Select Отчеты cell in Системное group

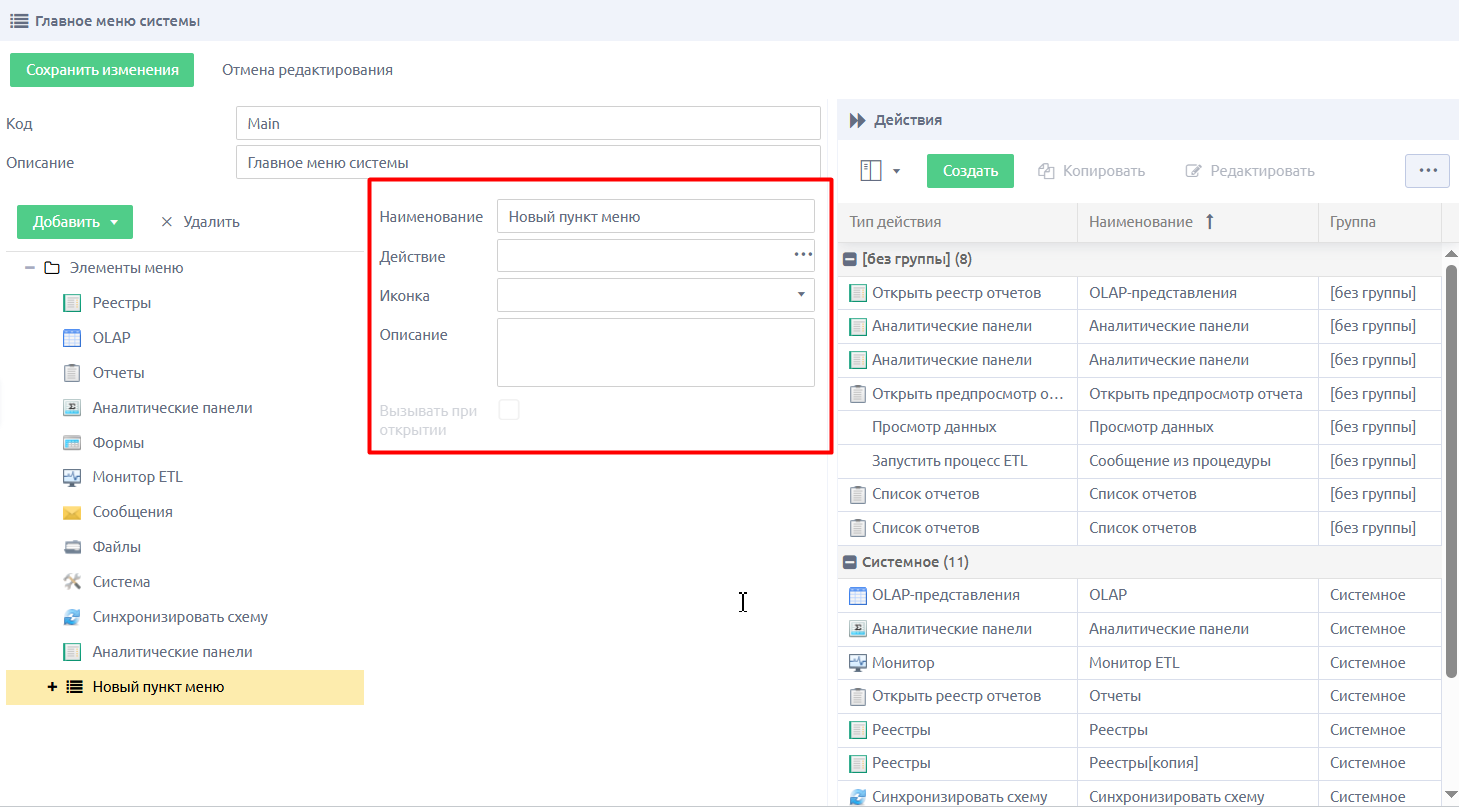[1198, 696]
